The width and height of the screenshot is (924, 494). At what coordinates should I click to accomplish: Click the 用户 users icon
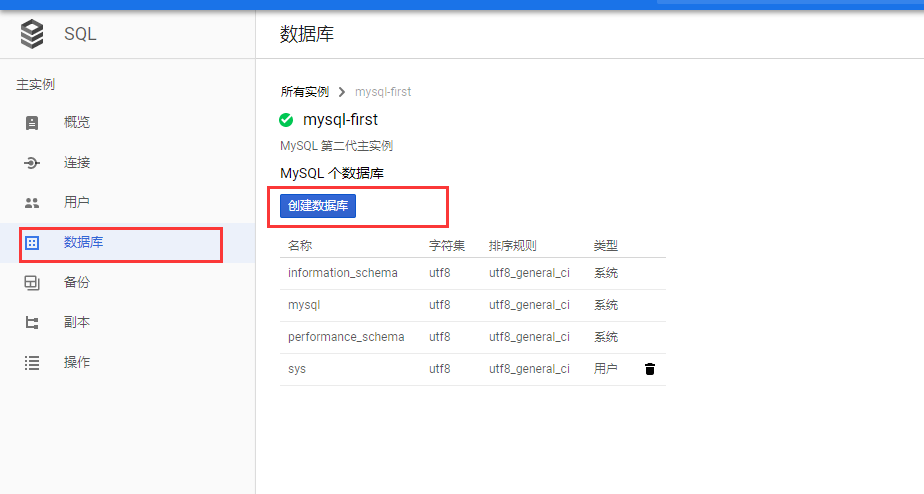click(32, 203)
